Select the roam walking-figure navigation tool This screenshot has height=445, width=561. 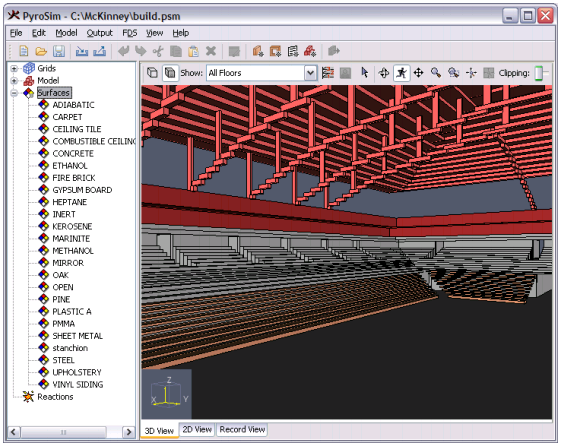(x=401, y=73)
